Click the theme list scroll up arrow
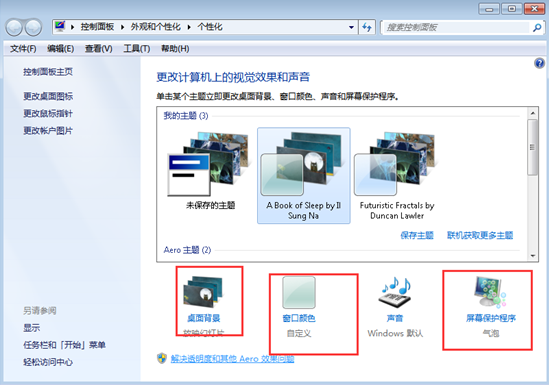Screen dimensions: 549x385 click(533, 113)
